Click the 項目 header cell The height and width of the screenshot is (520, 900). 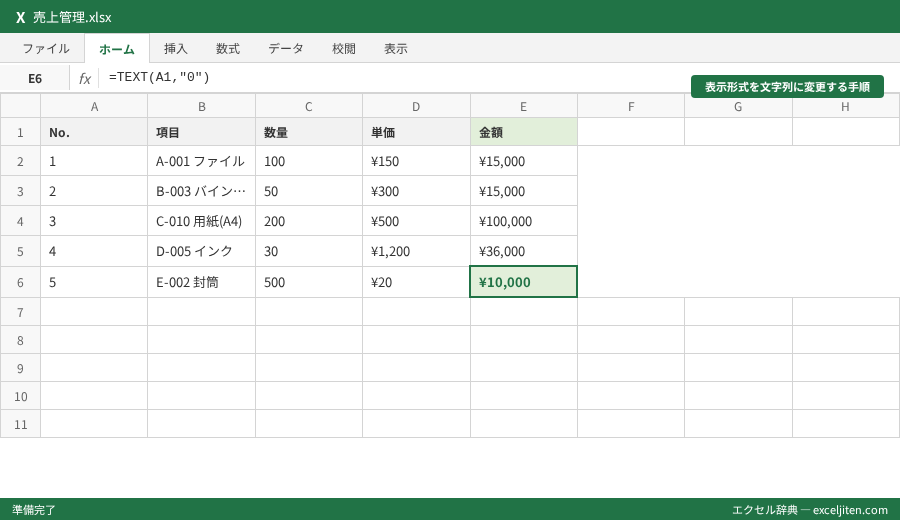(201, 133)
